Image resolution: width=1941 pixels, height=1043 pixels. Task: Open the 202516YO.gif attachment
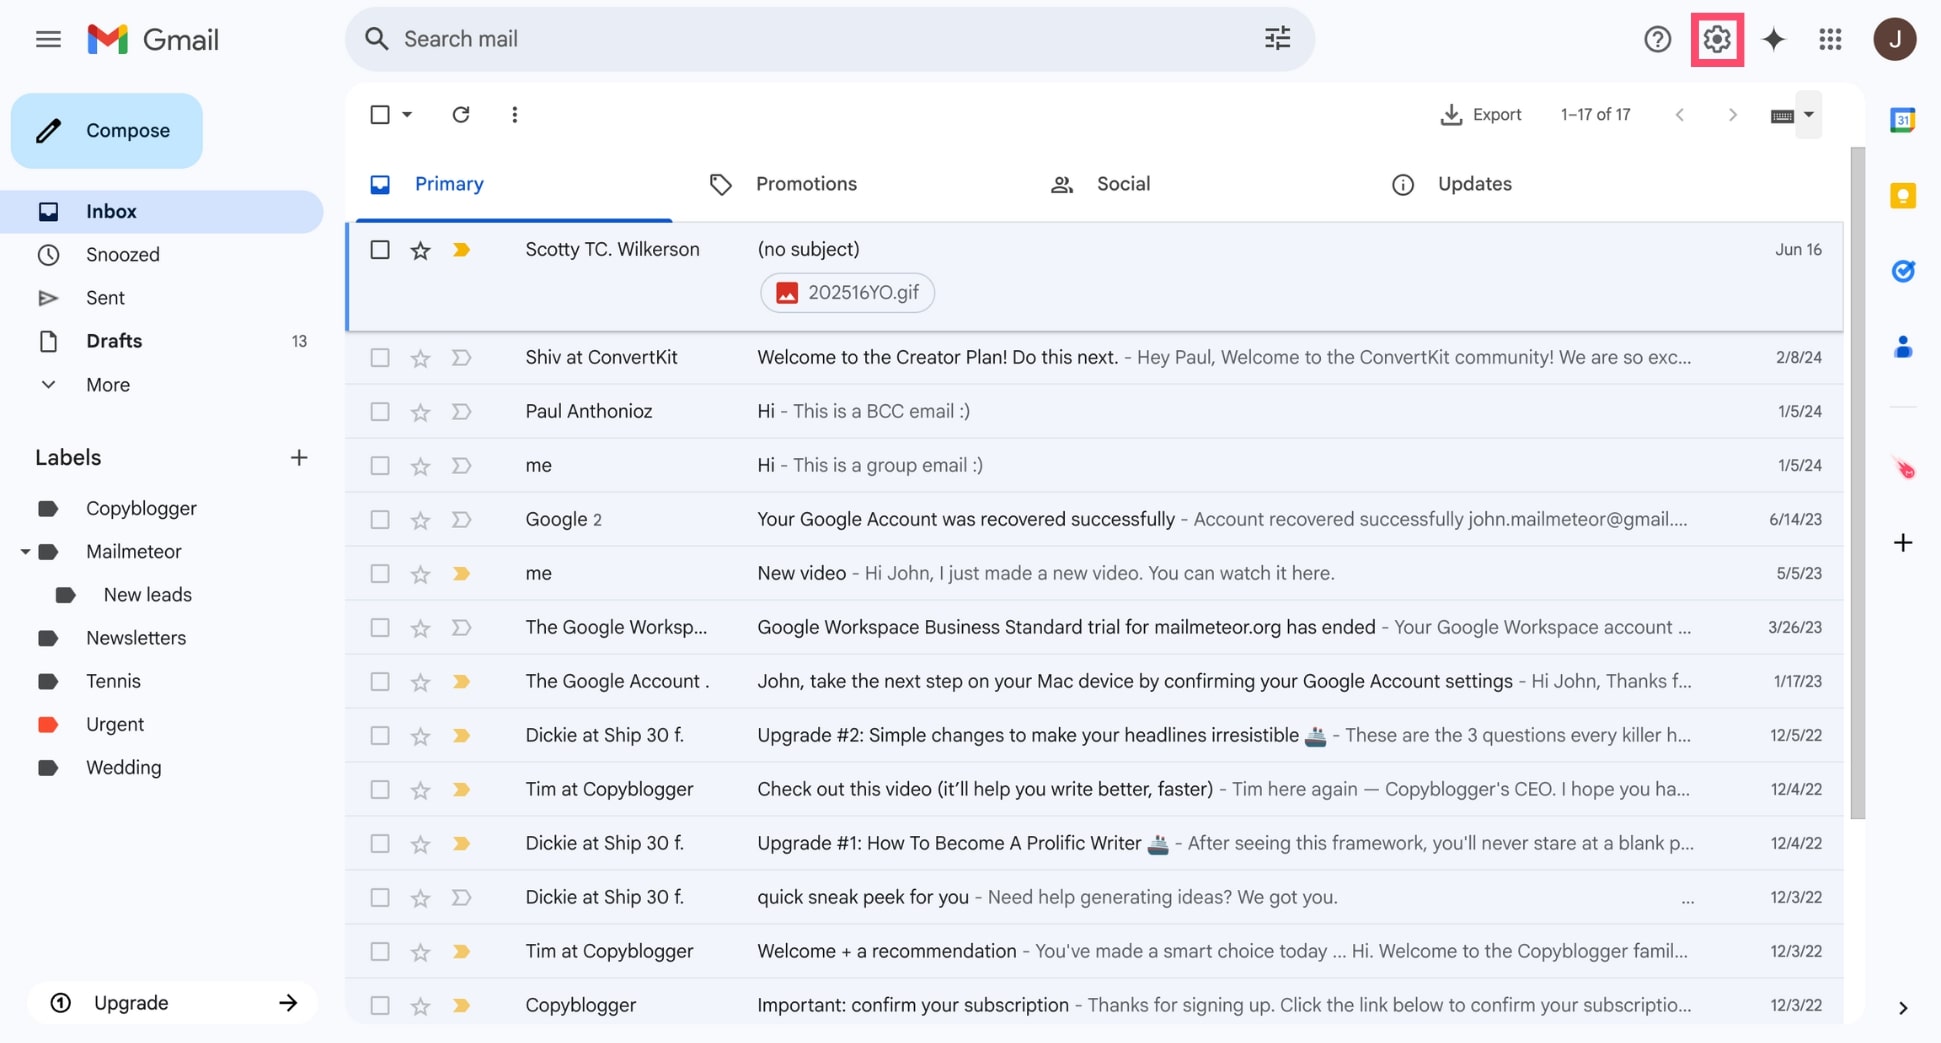848,293
